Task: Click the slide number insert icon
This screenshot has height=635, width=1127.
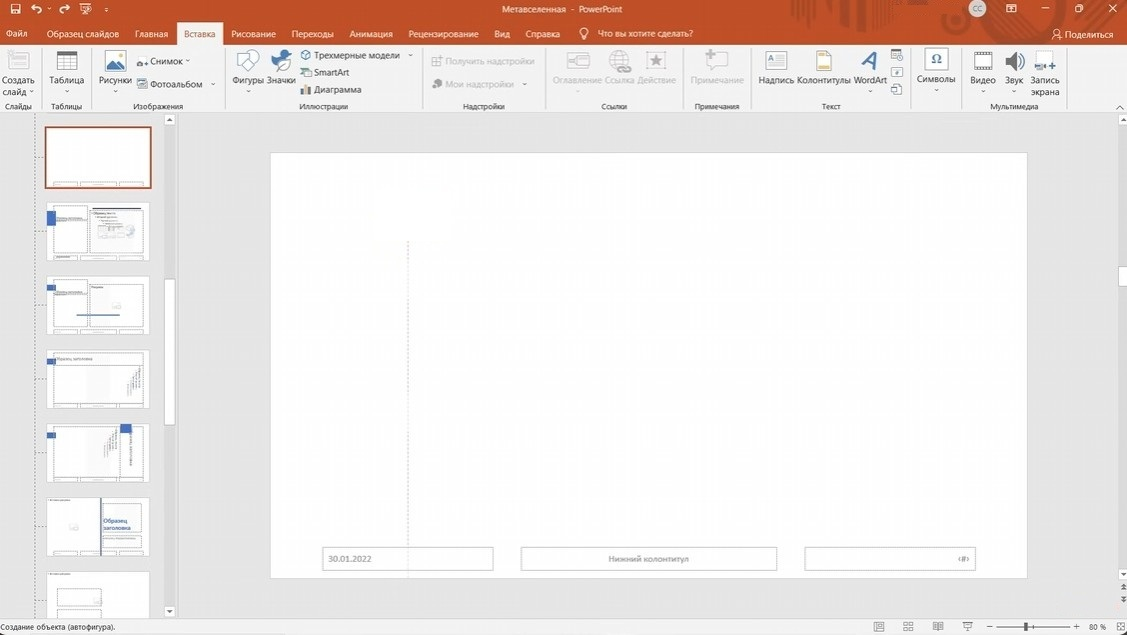Action: coord(896,73)
